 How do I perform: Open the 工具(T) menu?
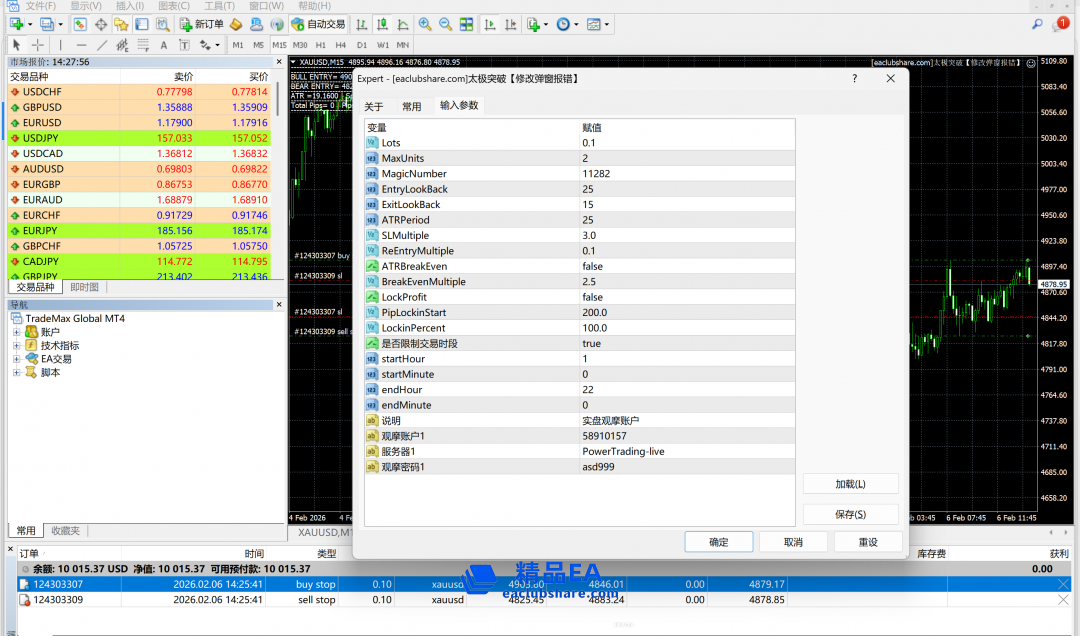click(x=219, y=6)
